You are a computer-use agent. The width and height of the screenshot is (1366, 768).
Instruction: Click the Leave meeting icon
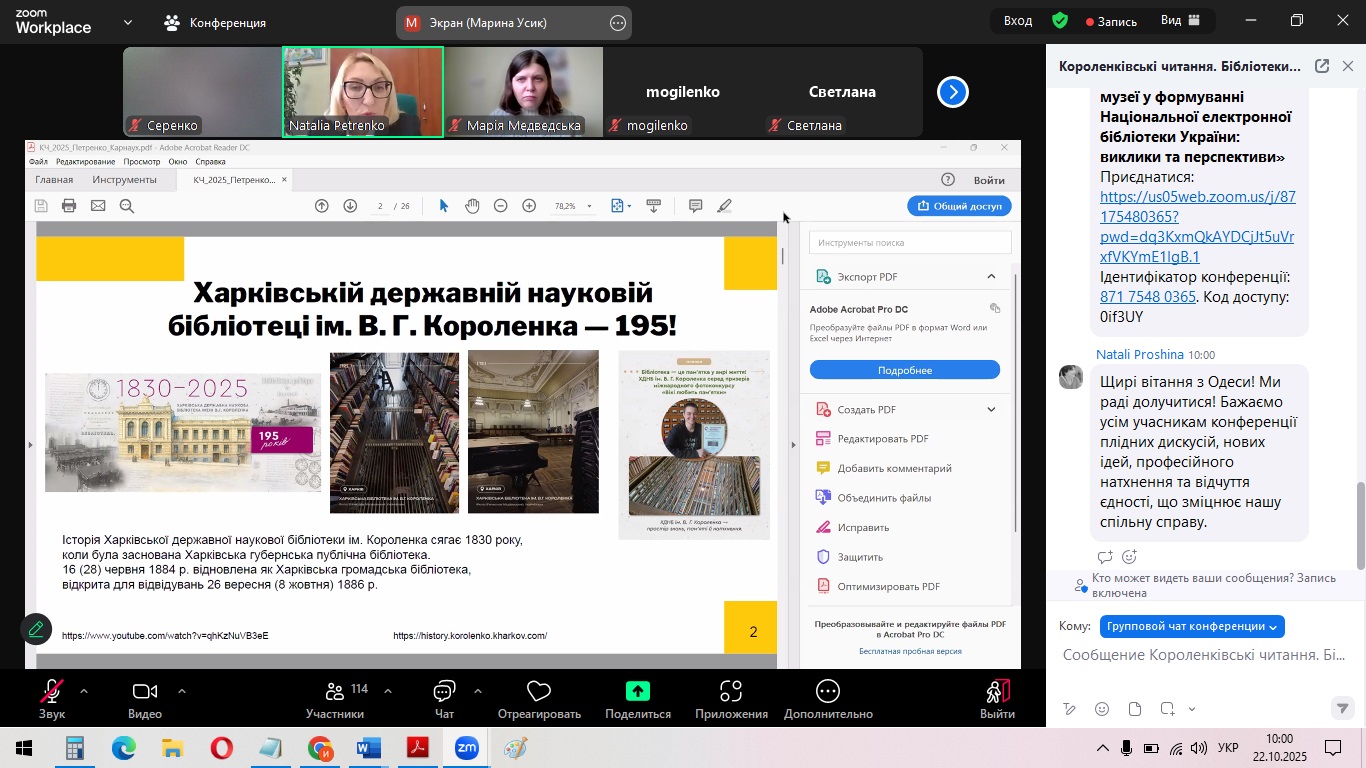(x=997, y=691)
